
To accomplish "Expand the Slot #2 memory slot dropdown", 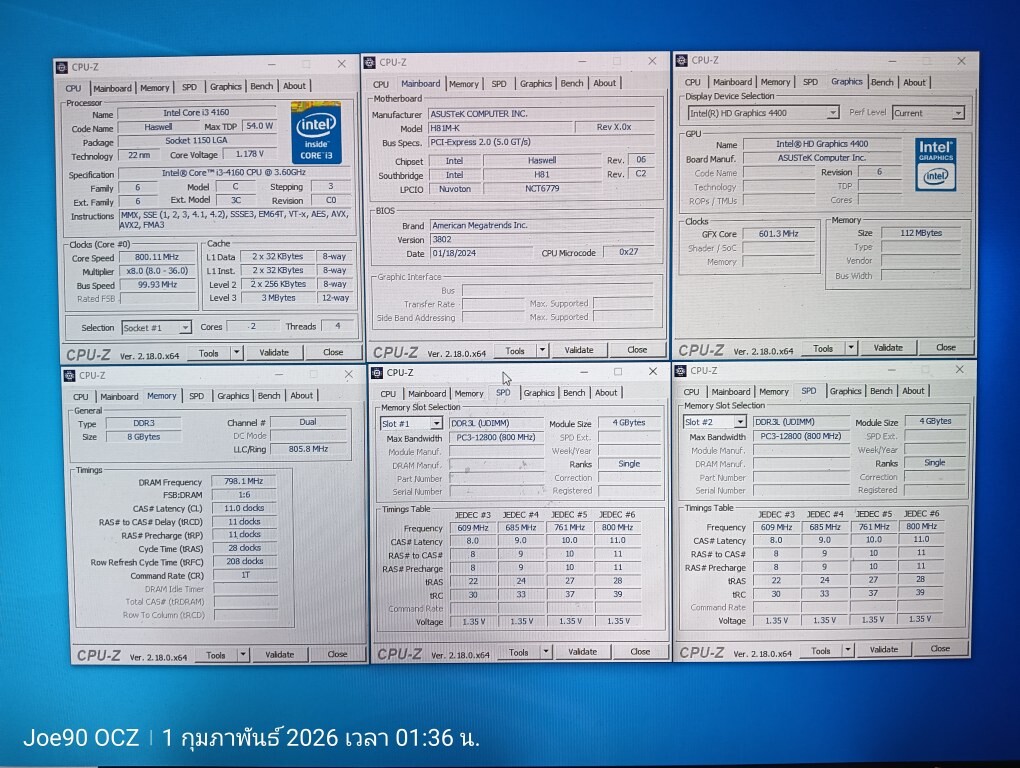I will [741, 422].
